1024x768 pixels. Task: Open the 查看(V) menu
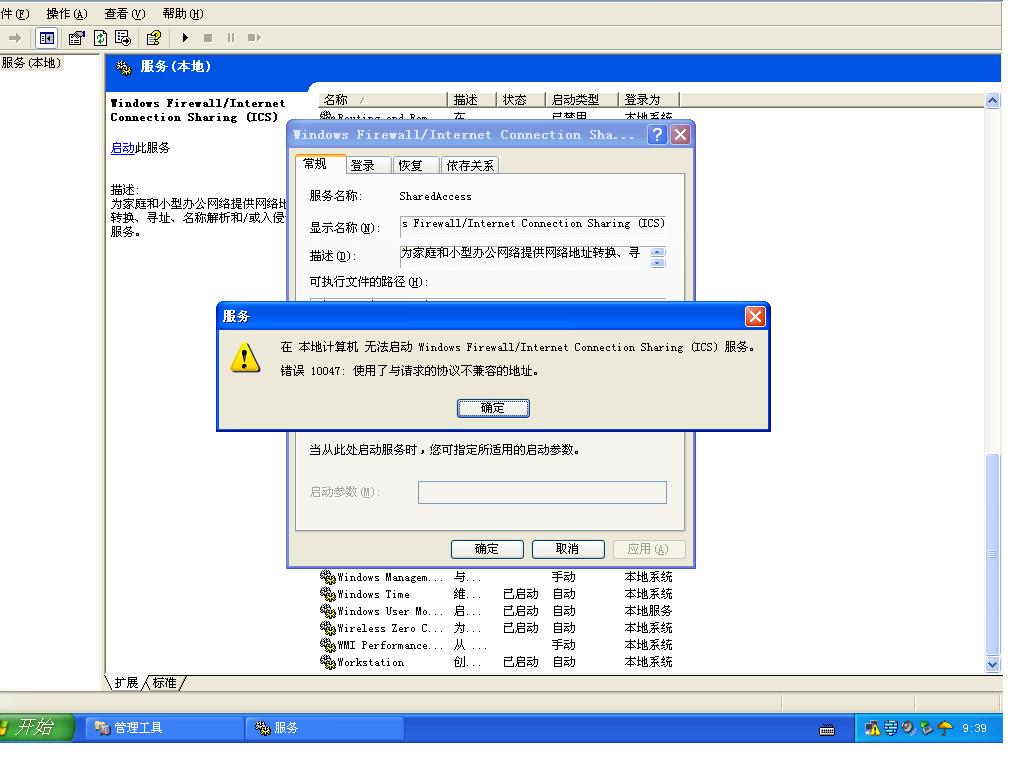click(x=125, y=14)
